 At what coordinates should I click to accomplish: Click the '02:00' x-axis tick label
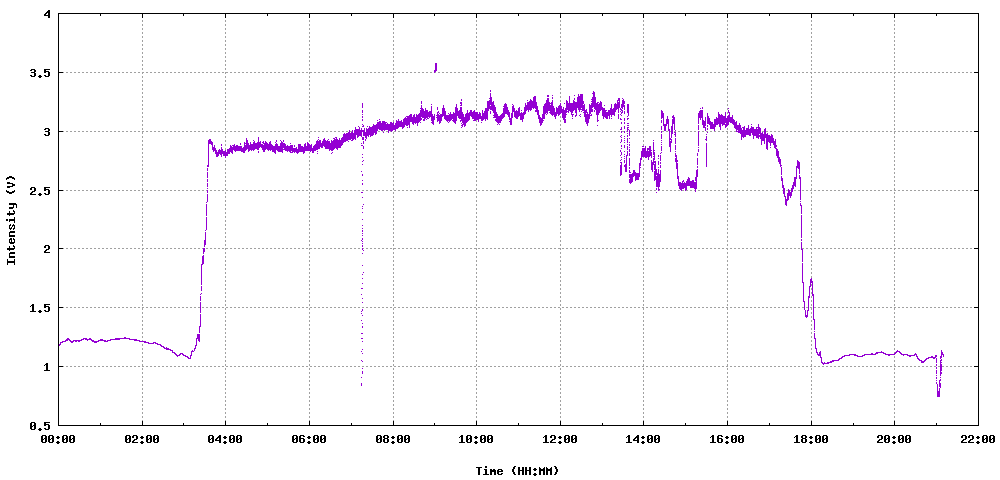click(142, 440)
